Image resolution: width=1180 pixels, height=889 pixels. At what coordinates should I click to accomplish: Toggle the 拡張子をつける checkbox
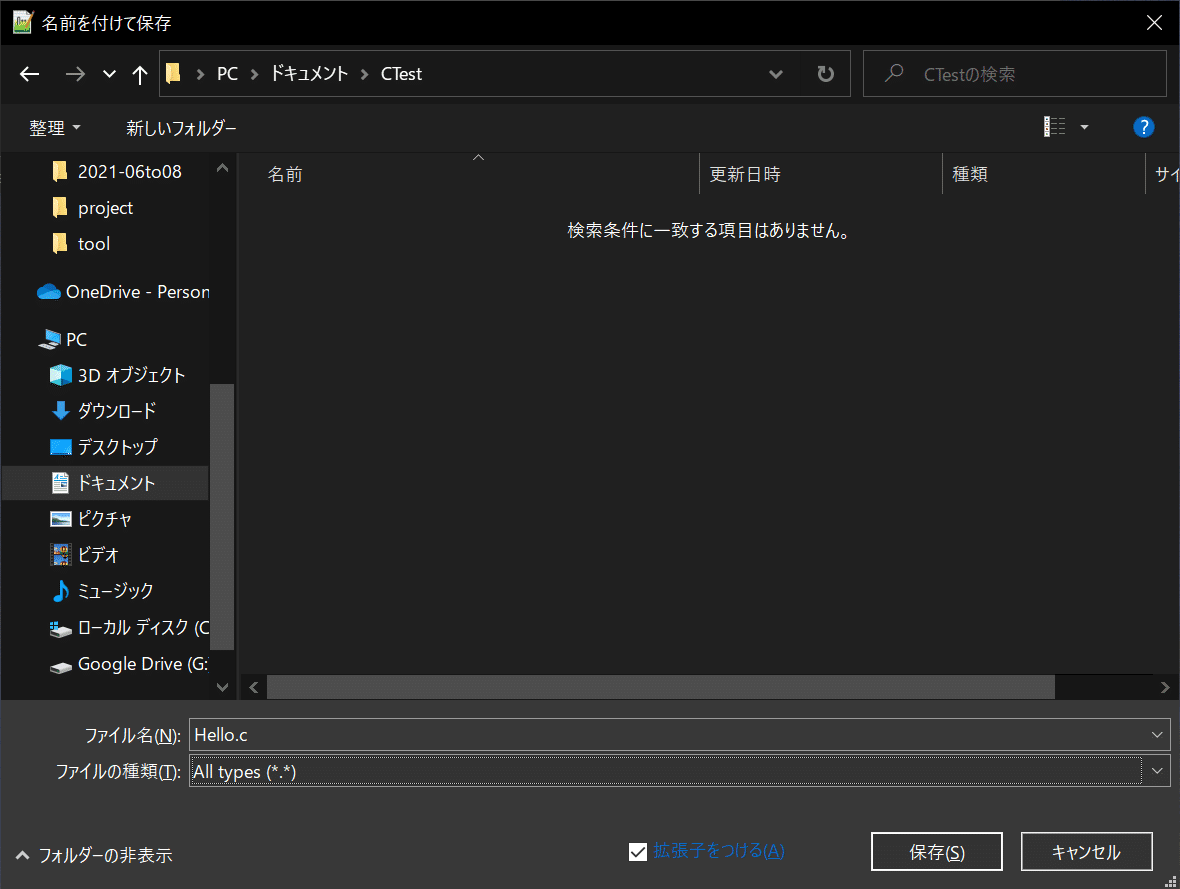(x=637, y=852)
